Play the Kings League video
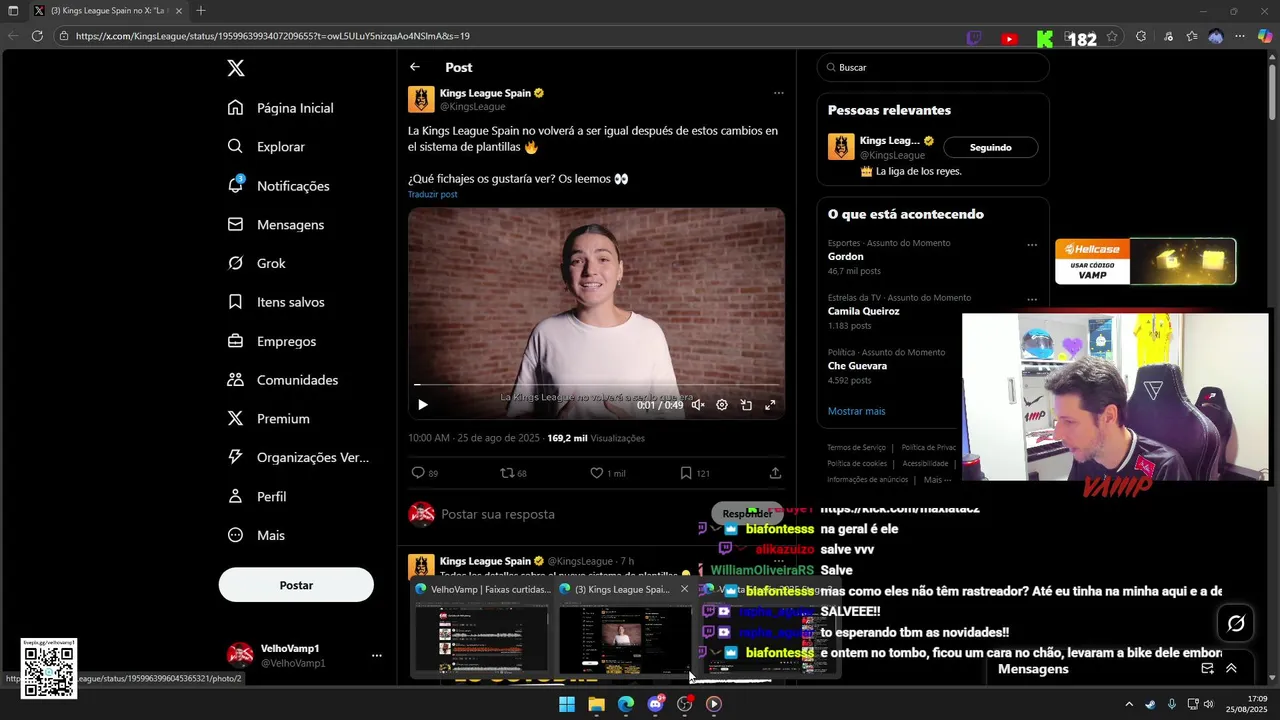 click(x=423, y=405)
